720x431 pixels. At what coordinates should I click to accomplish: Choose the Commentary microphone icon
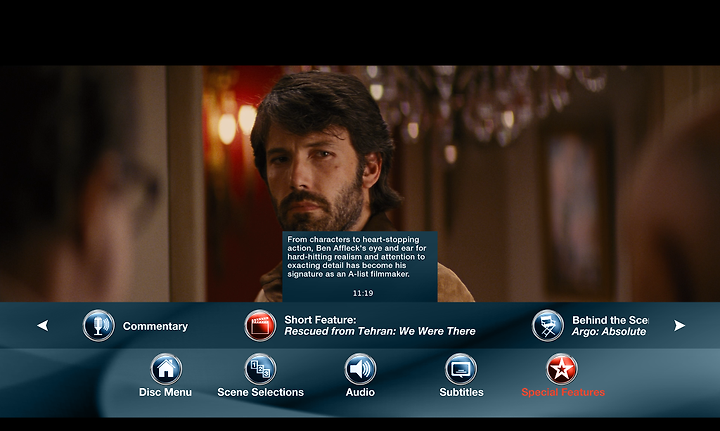click(x=99, y=325)
